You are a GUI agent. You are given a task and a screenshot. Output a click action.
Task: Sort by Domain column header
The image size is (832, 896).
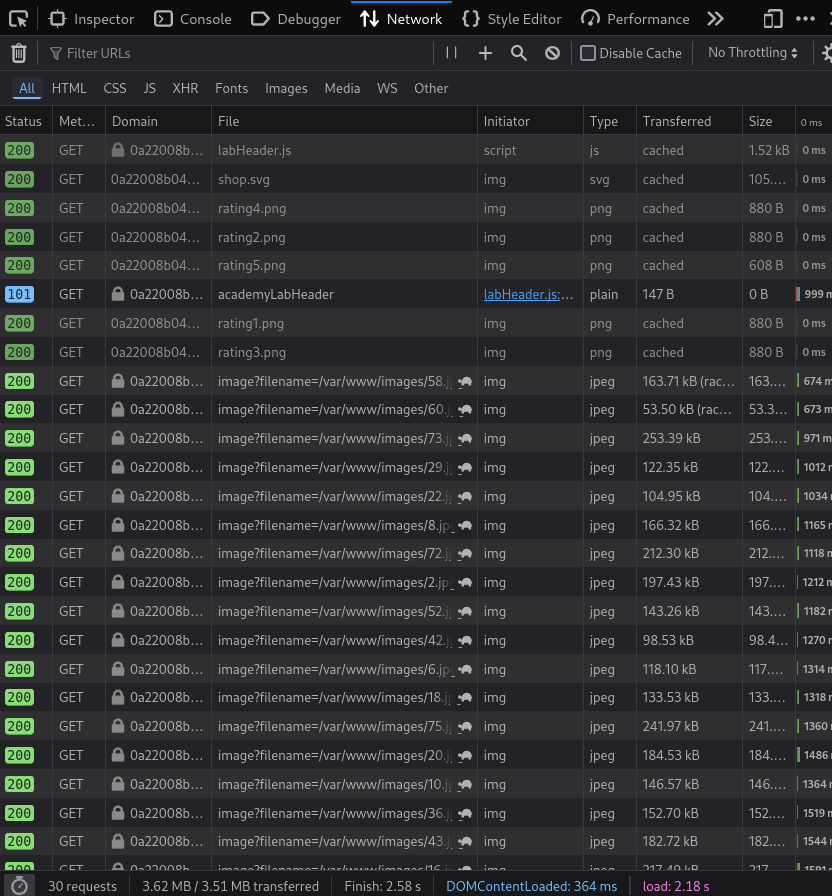click(158, 121)
